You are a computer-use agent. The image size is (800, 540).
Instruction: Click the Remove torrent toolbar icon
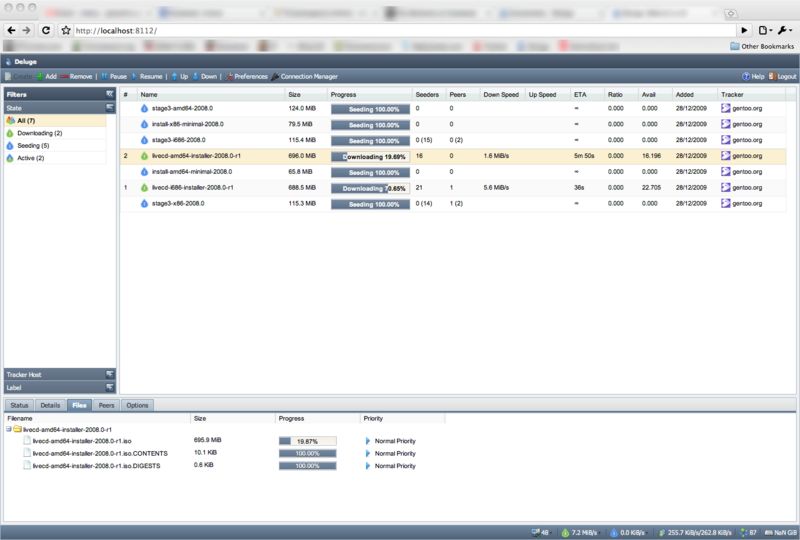[76, 76]
